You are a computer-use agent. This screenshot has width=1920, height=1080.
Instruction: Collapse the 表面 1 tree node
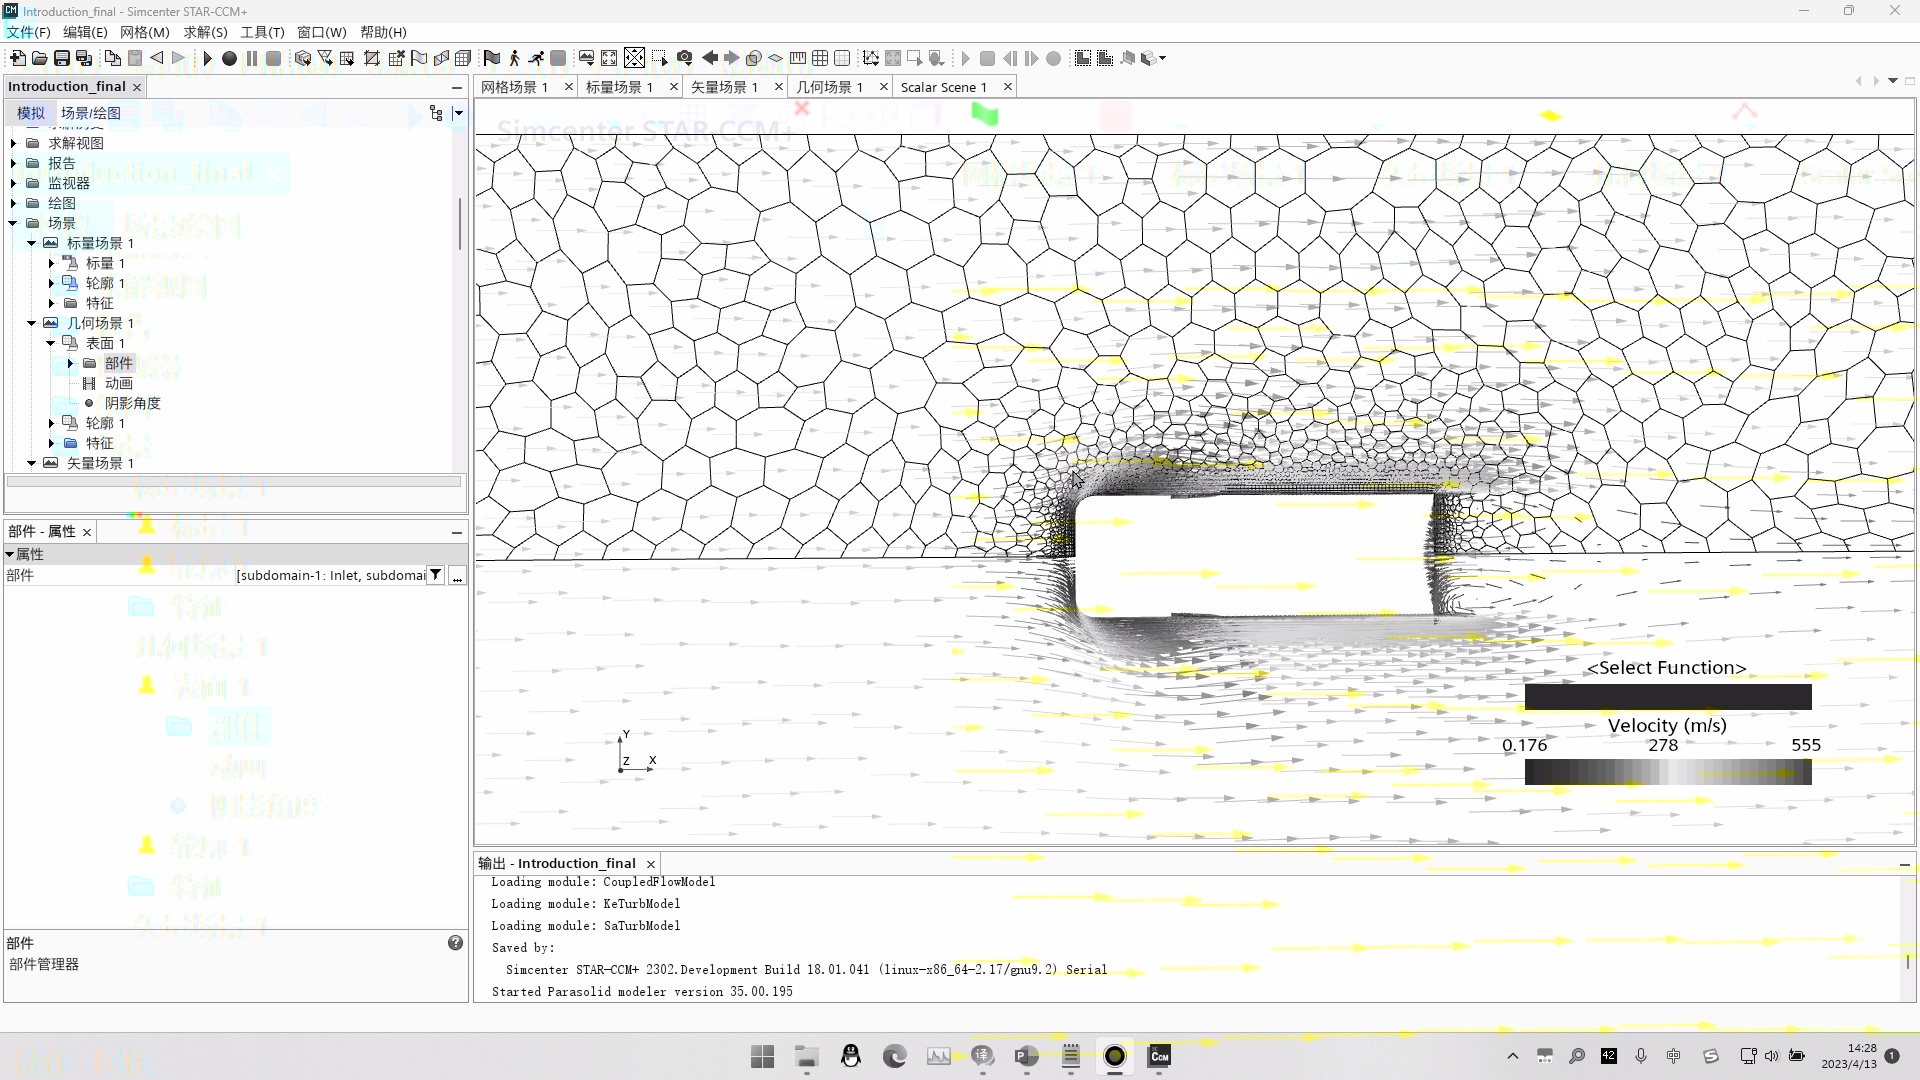51,343
